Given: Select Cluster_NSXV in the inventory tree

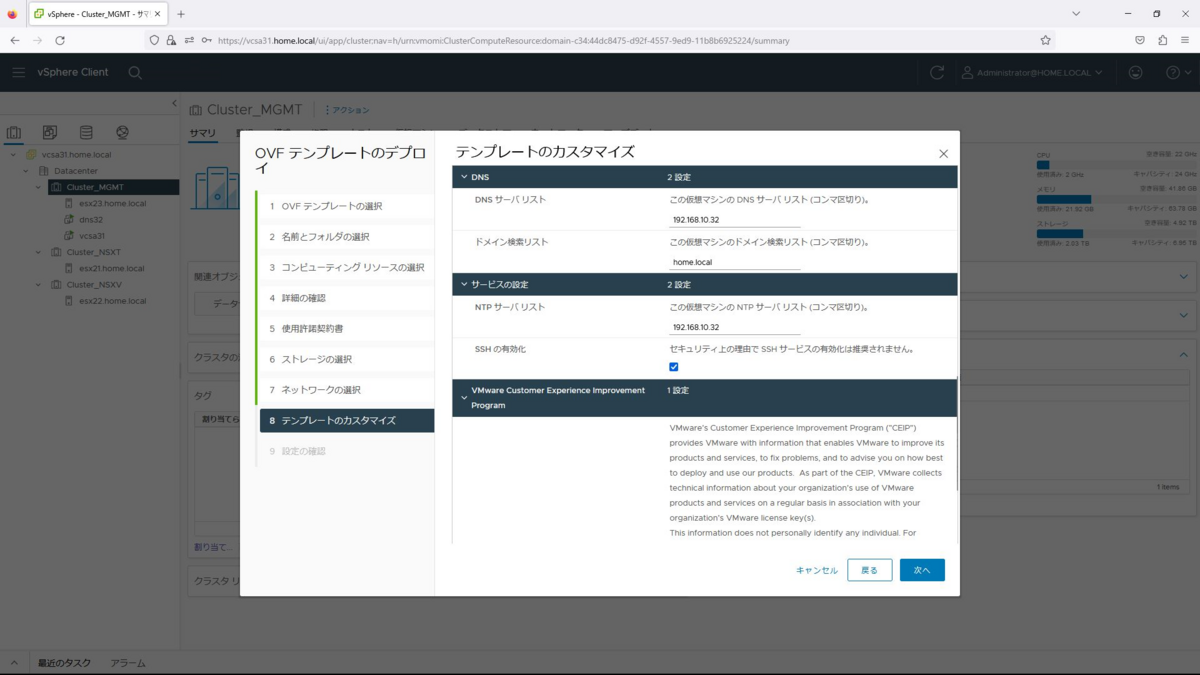Looking at the screenshot, I should coord(93,284).
